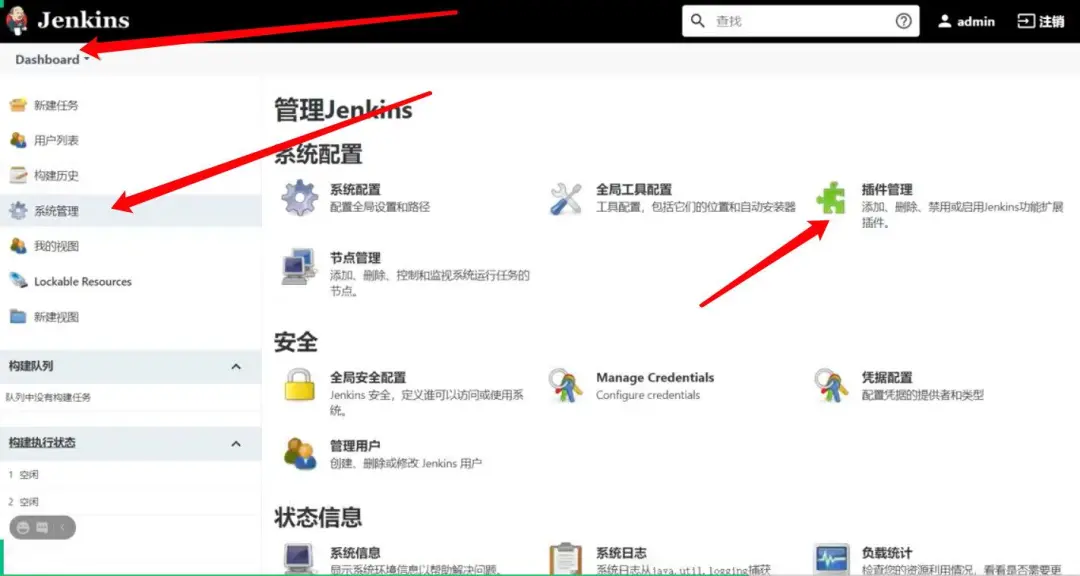Viewport: 1080px width, 576px height.
Task: Open 构建历史 in the sidebar
Action: click(x=56, y=176)
